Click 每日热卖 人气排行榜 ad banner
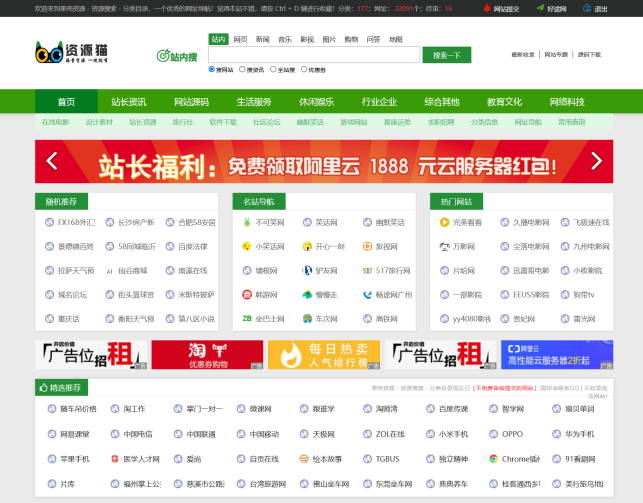The height and width of the screenshot is (503, 643). click(324, 354)
